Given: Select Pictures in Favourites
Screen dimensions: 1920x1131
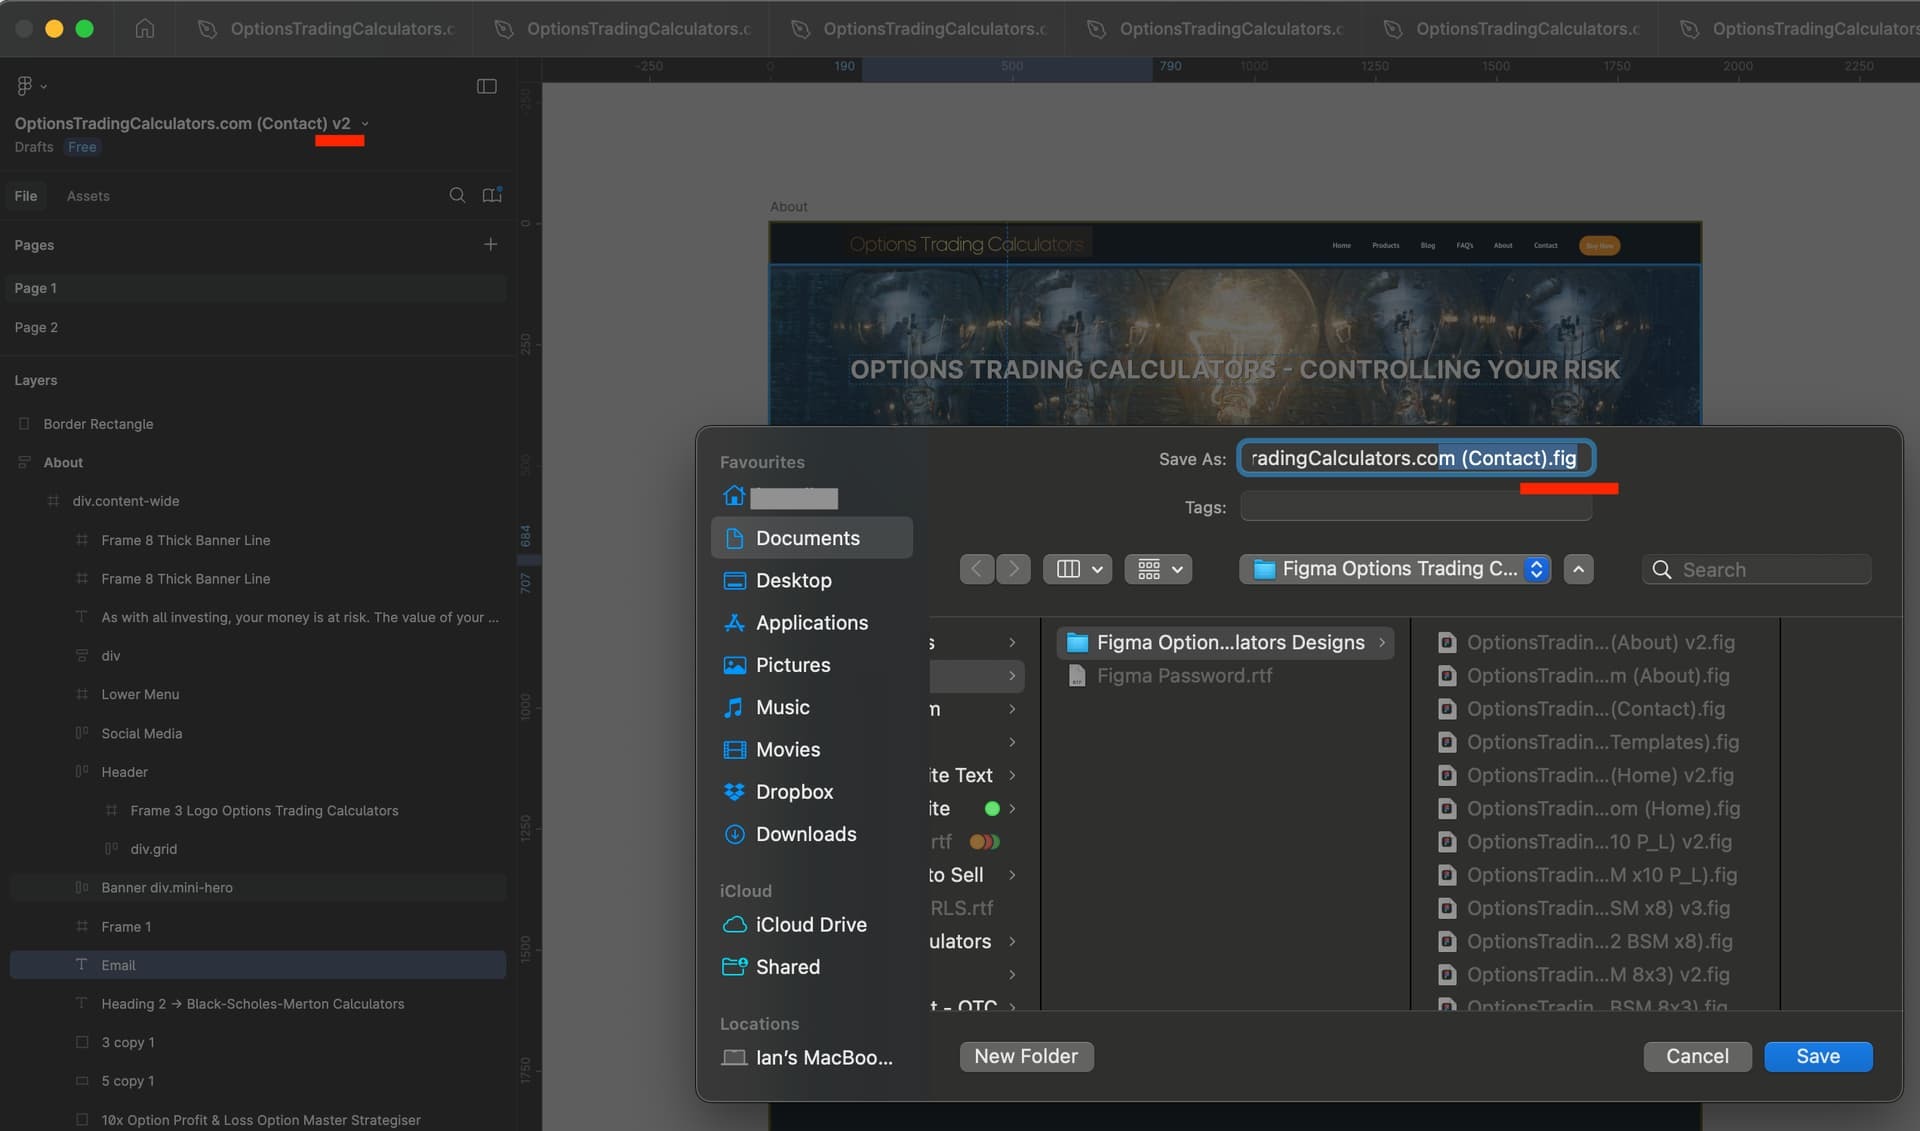Looking at the screenshot, I should [x=812, y=665].
